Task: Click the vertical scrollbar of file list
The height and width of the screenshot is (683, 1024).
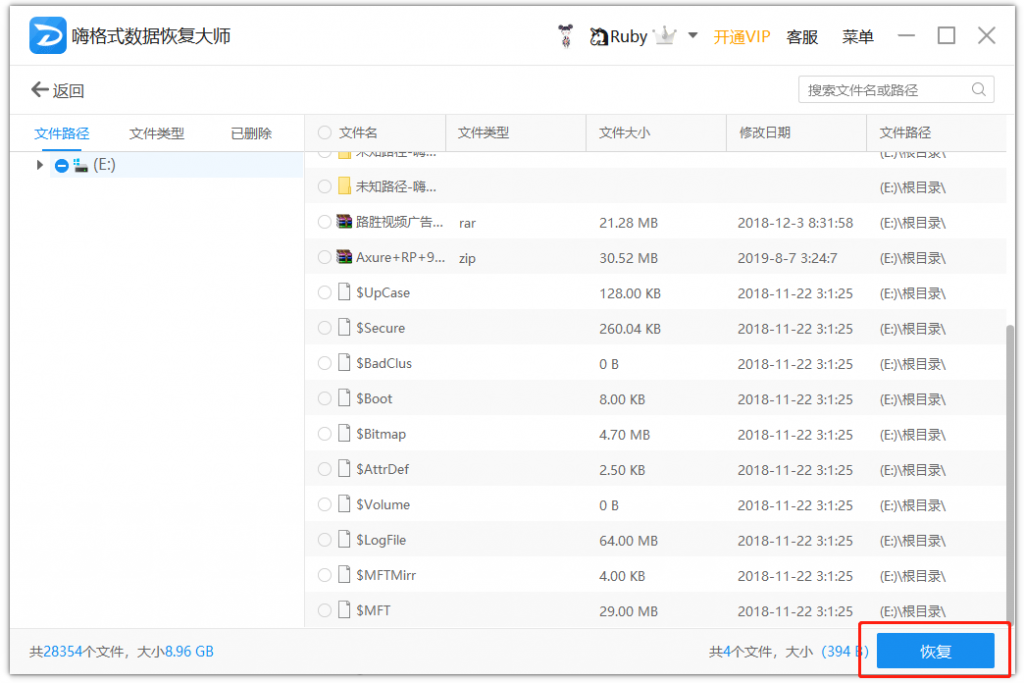Action: pos(1011,473)
